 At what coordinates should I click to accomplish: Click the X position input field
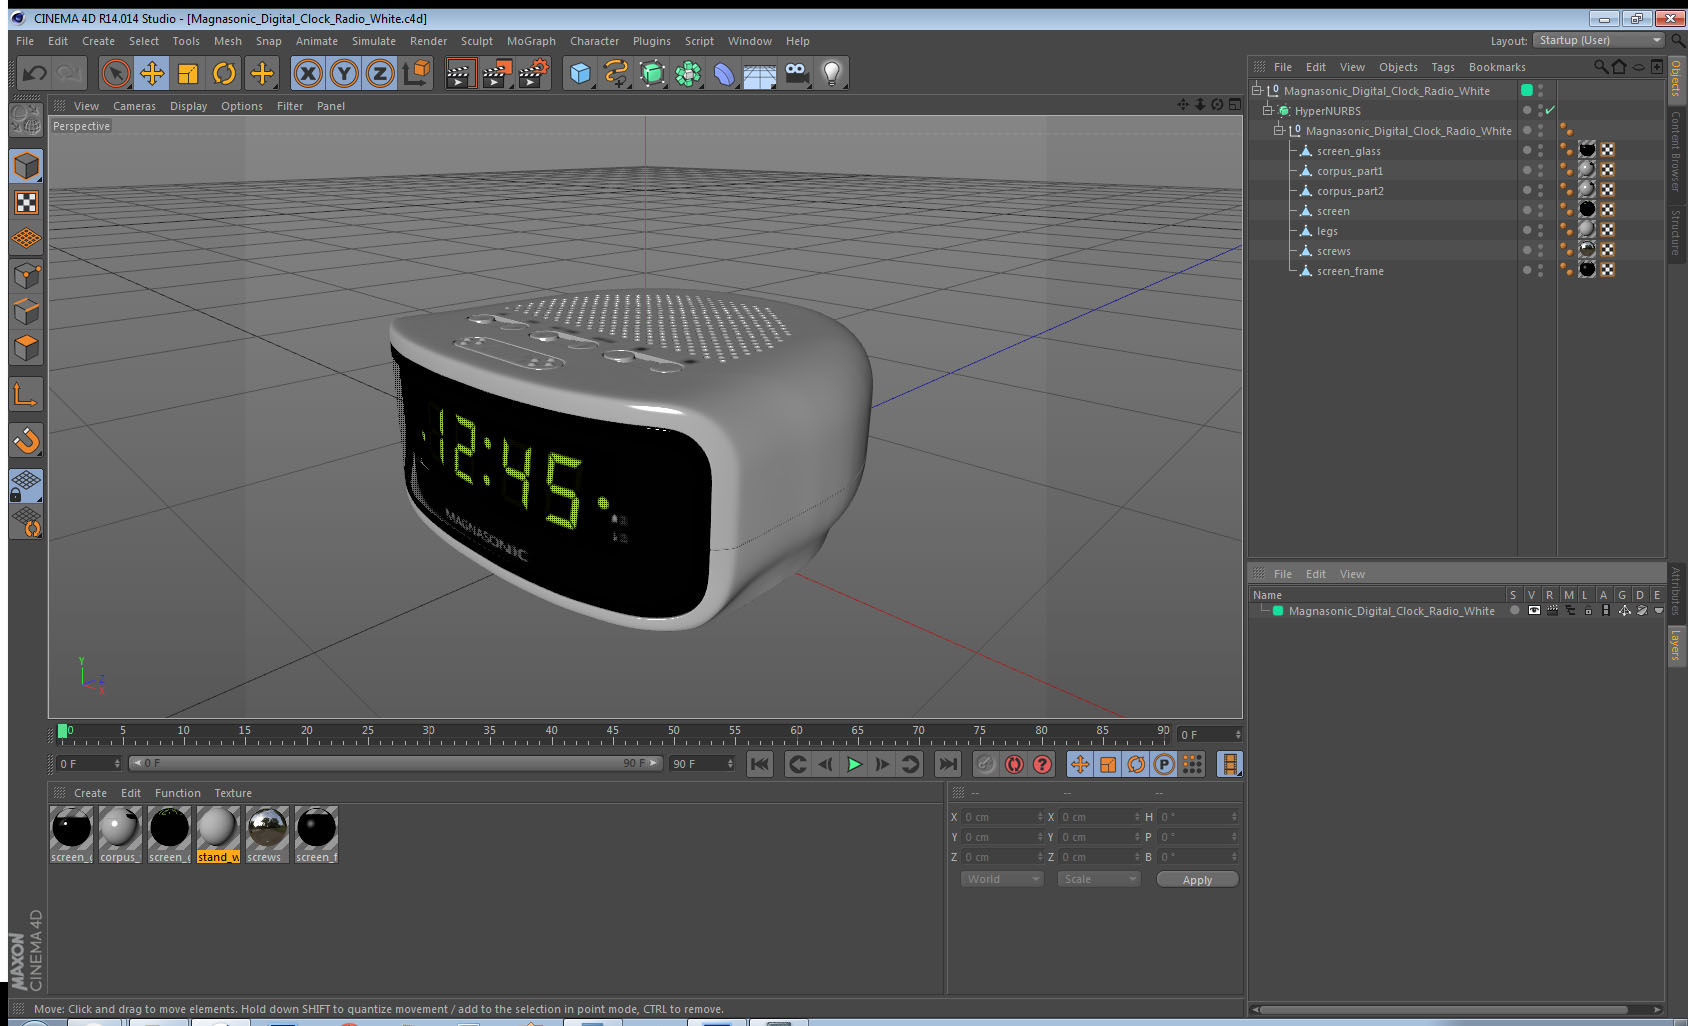coord(1003,817)
